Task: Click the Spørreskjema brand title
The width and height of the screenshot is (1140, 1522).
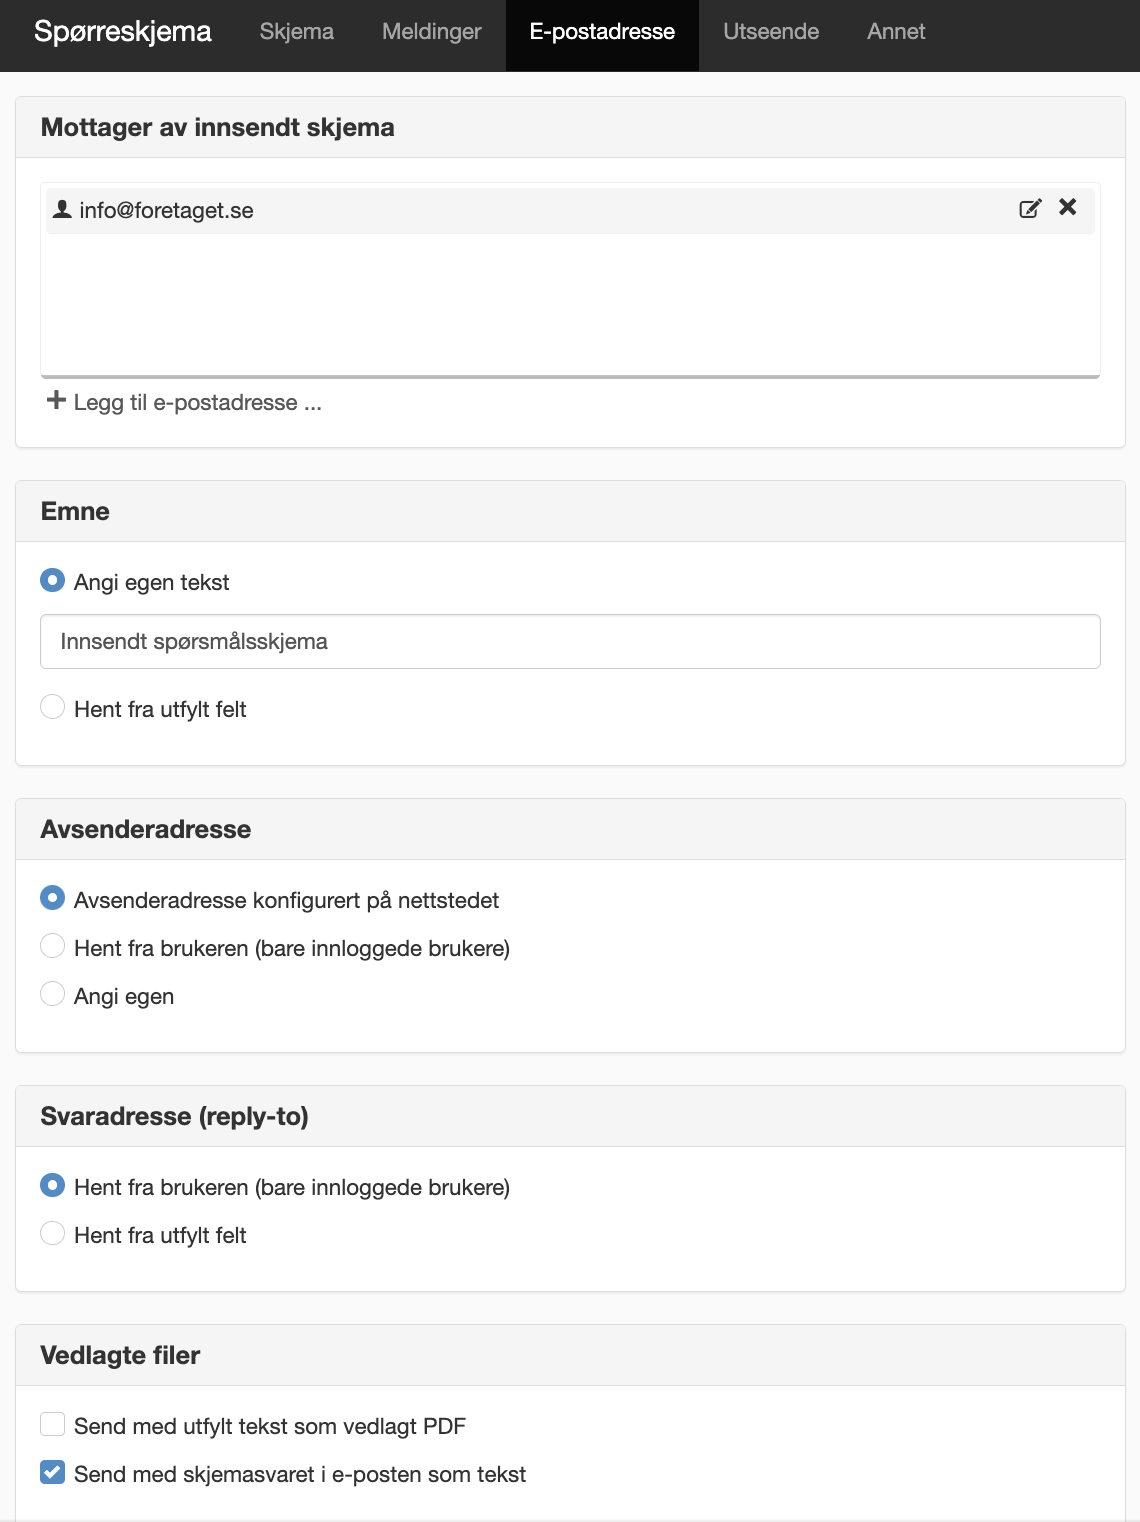Action: pyautogui.click(x=123, y=32)
